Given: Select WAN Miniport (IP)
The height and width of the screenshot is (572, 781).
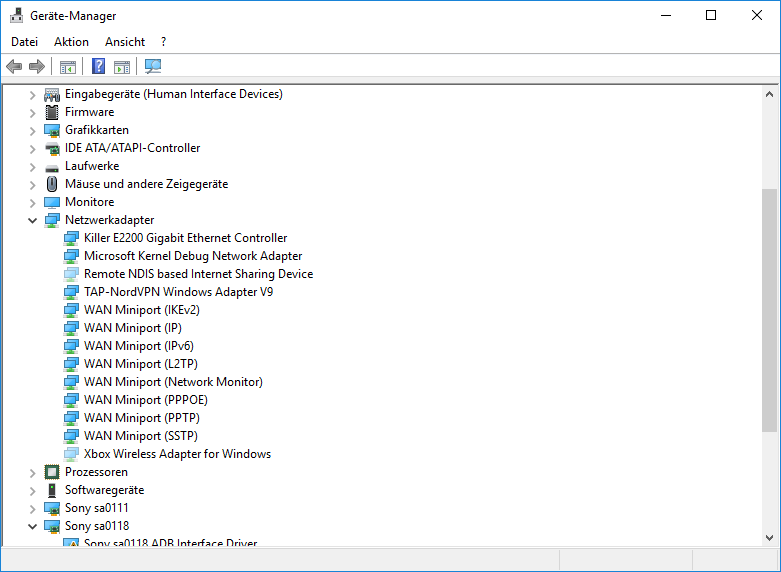Looking at the screenshot, I should (132, 328).
